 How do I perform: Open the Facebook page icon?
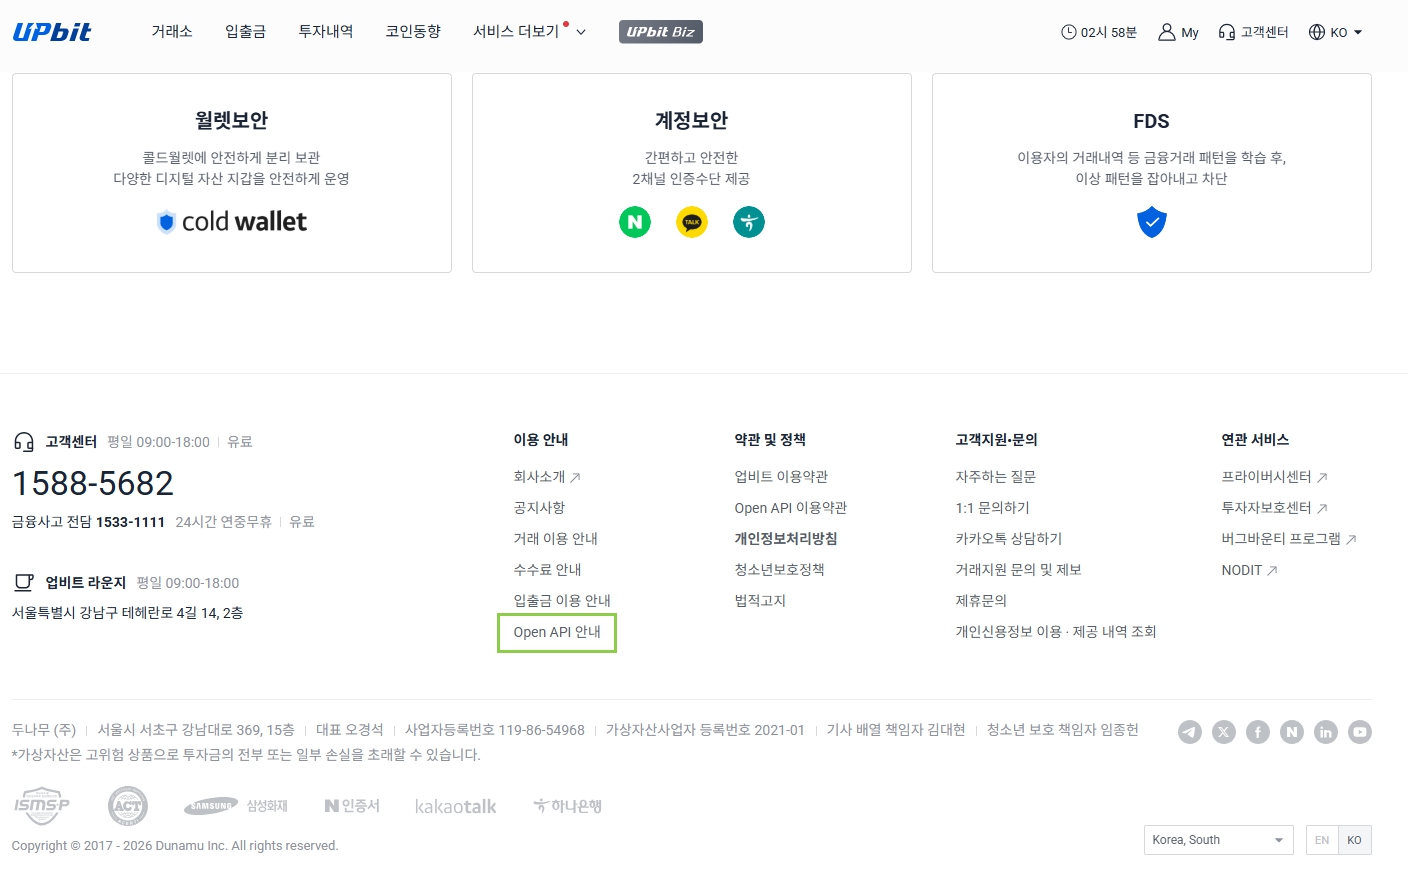(x=1257, y=732)
